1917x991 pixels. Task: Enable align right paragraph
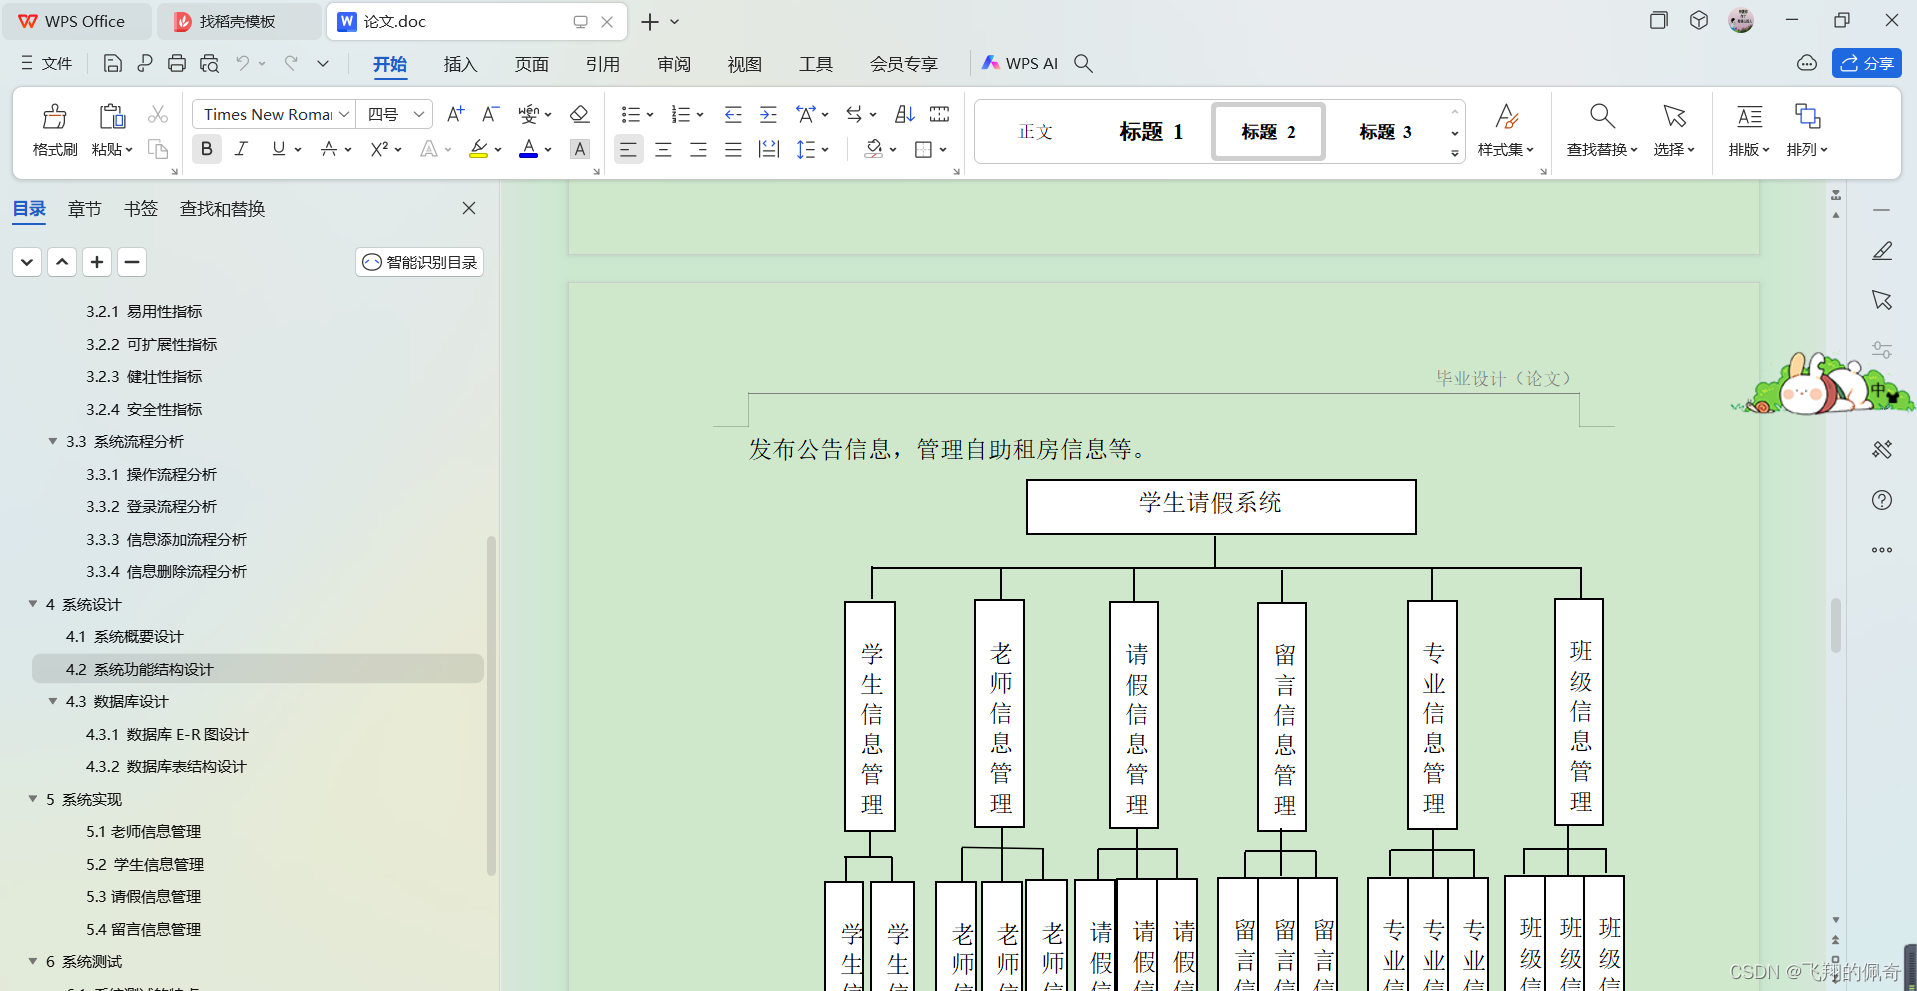click(698, 150)
